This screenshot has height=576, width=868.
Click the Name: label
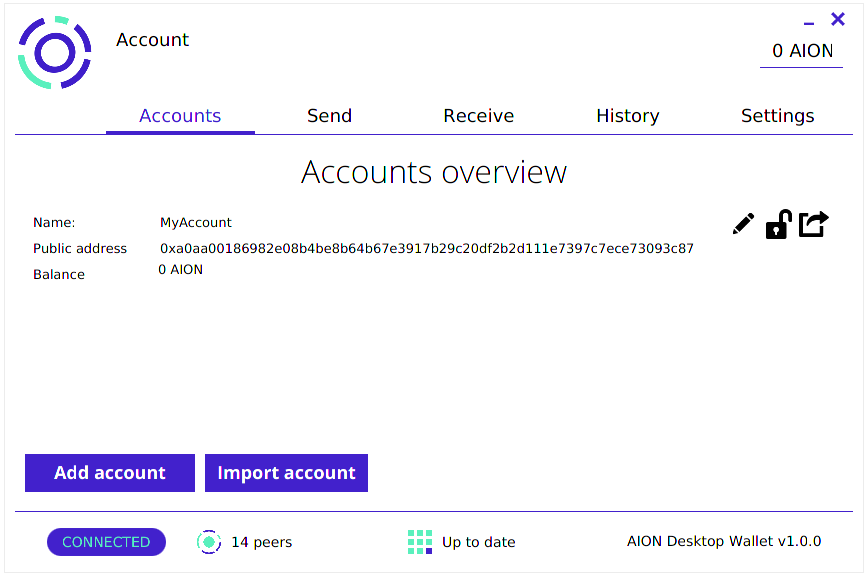pos(54,222)
